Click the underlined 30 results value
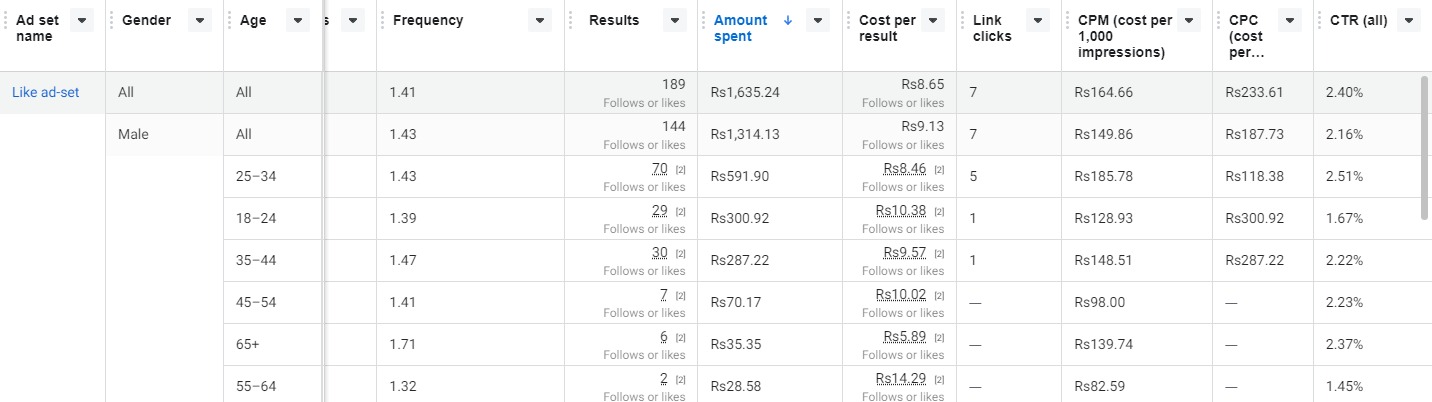Image resolution: width=1432 pixels, height=402 pixels. coord(660,252)
